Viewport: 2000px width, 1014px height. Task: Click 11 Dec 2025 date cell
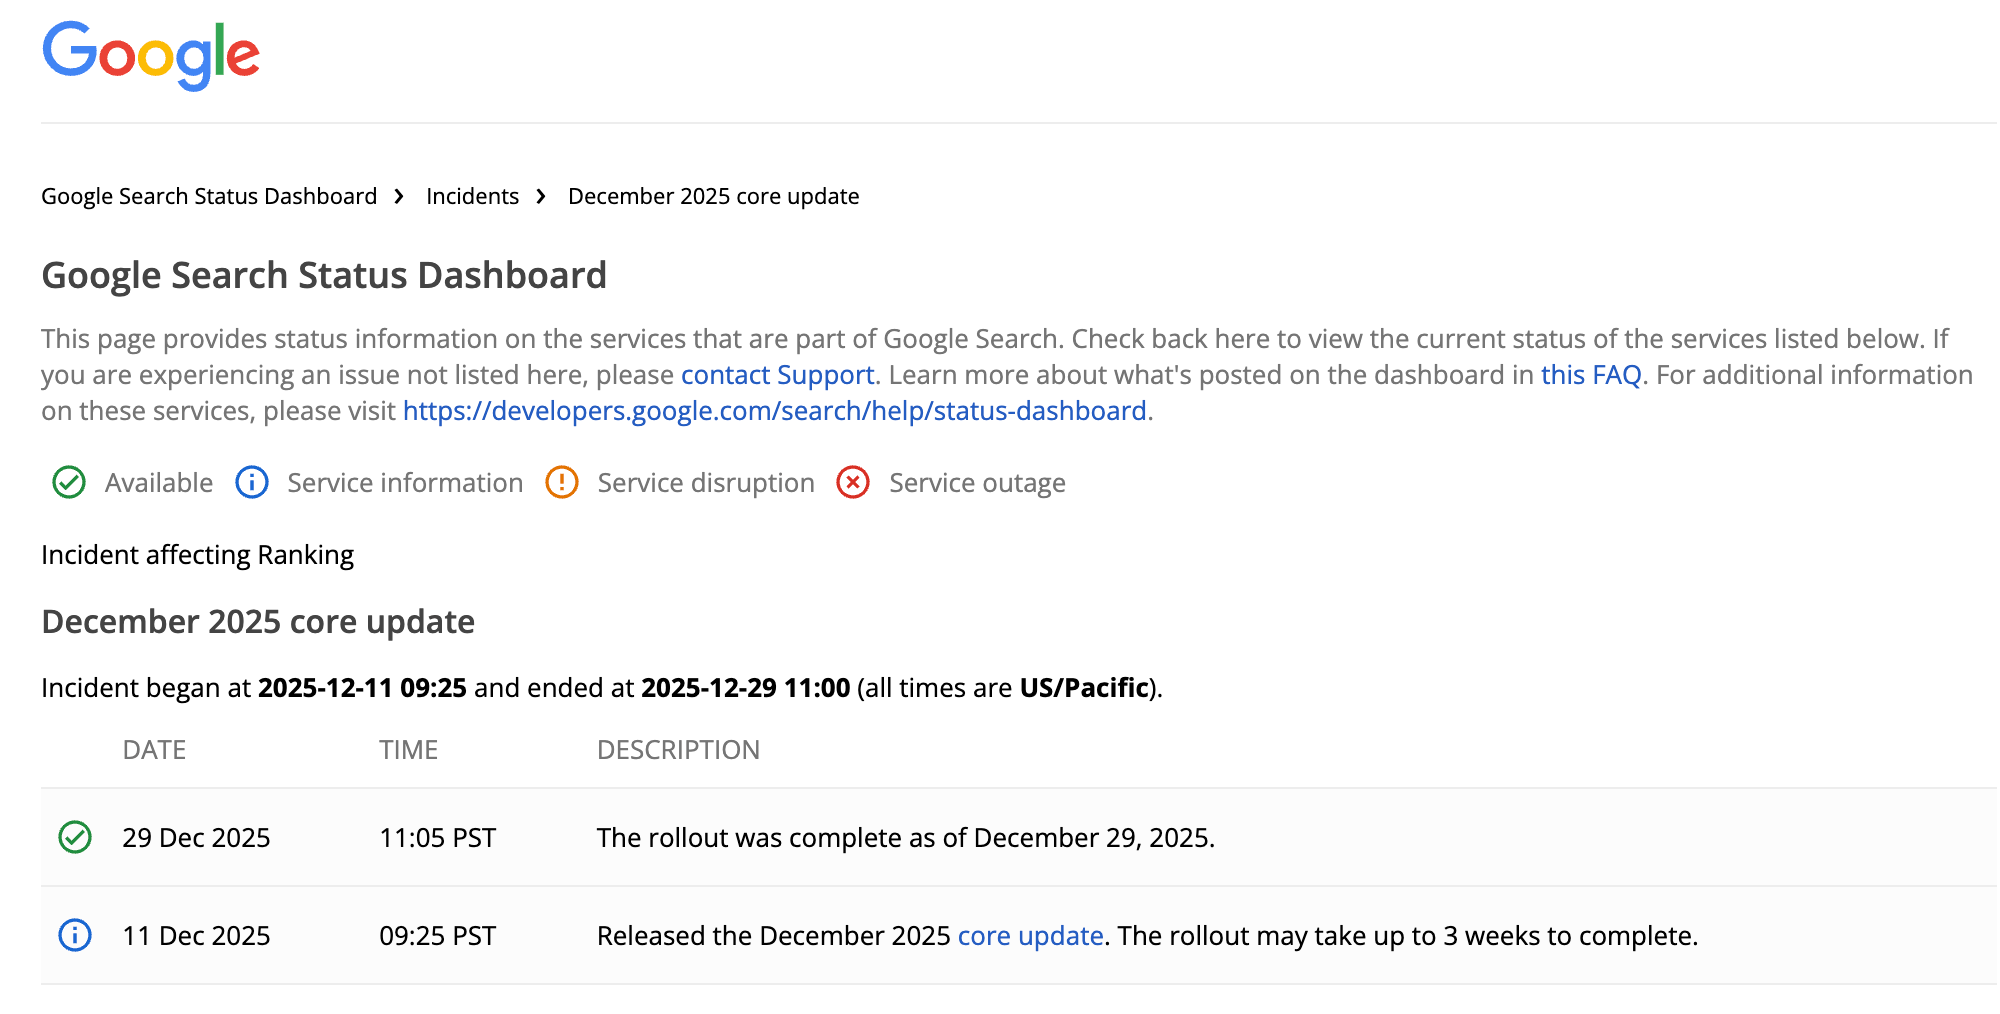click(196, 936)
